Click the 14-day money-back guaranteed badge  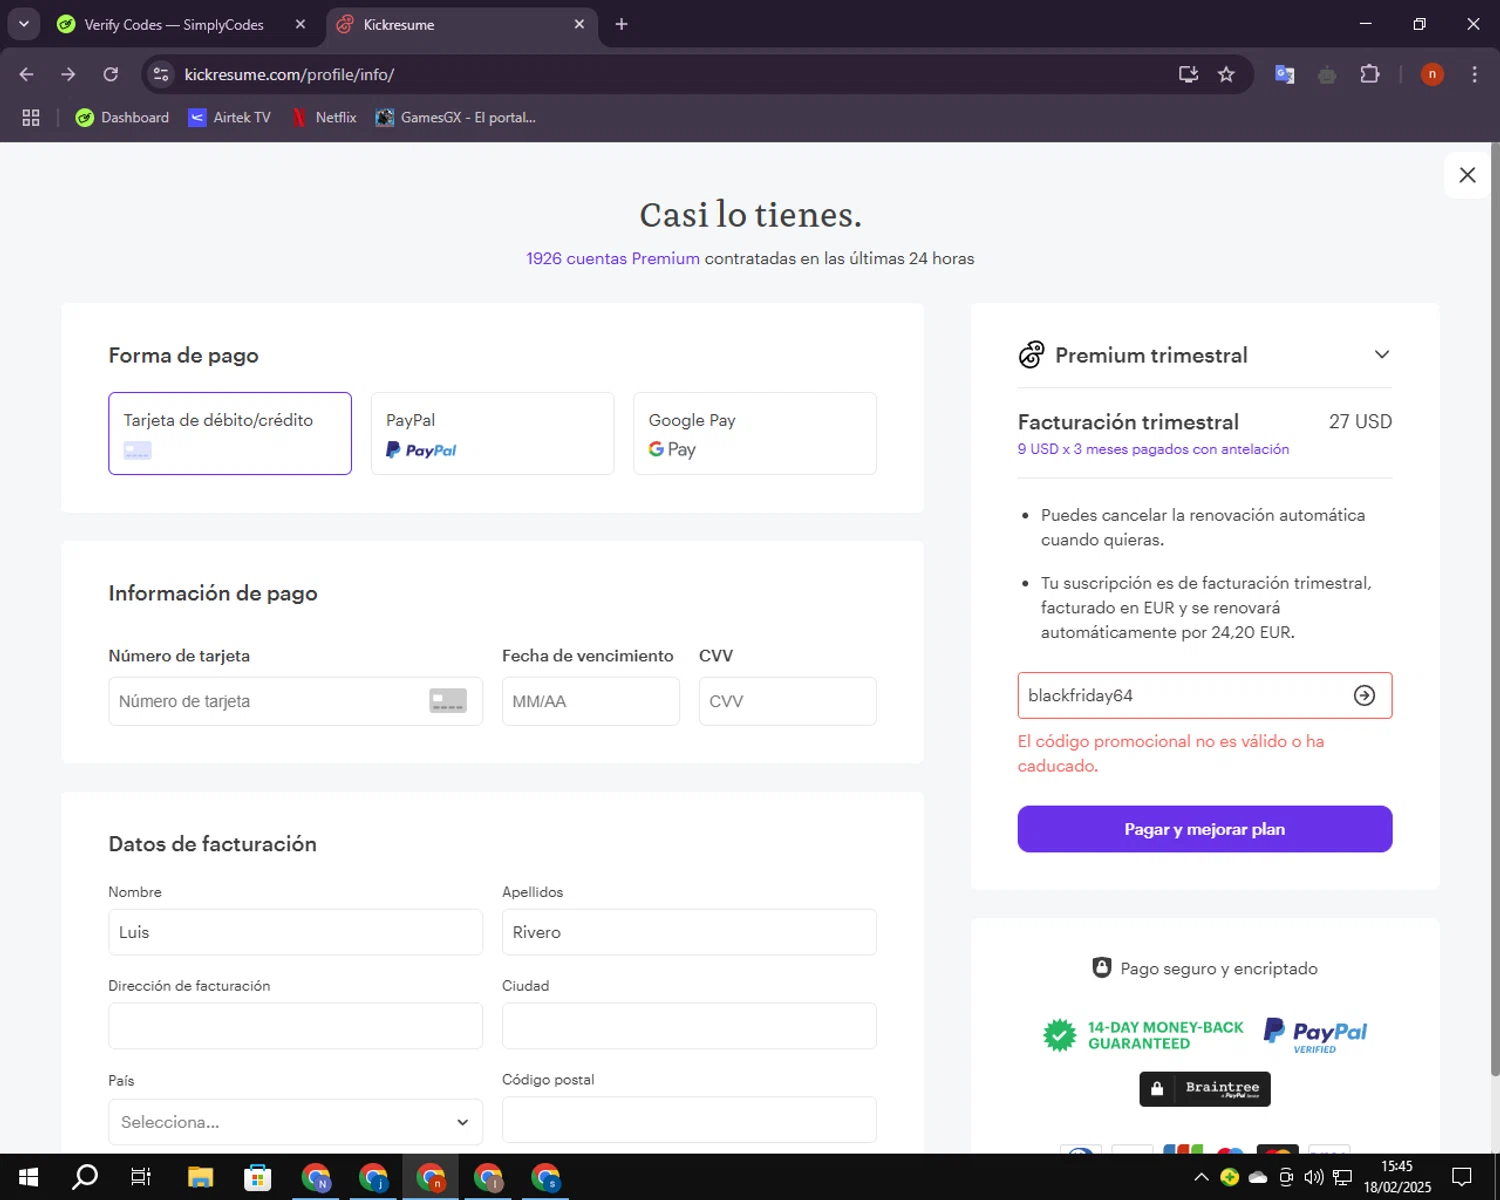pos(1143,1035)
